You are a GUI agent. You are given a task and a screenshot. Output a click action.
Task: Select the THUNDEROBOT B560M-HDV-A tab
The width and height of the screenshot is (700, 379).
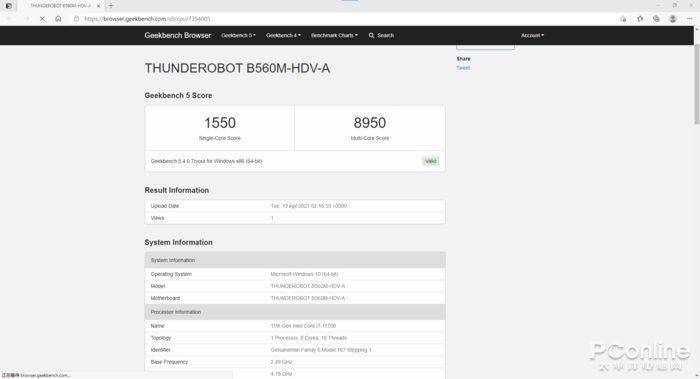tap(60, 6)
